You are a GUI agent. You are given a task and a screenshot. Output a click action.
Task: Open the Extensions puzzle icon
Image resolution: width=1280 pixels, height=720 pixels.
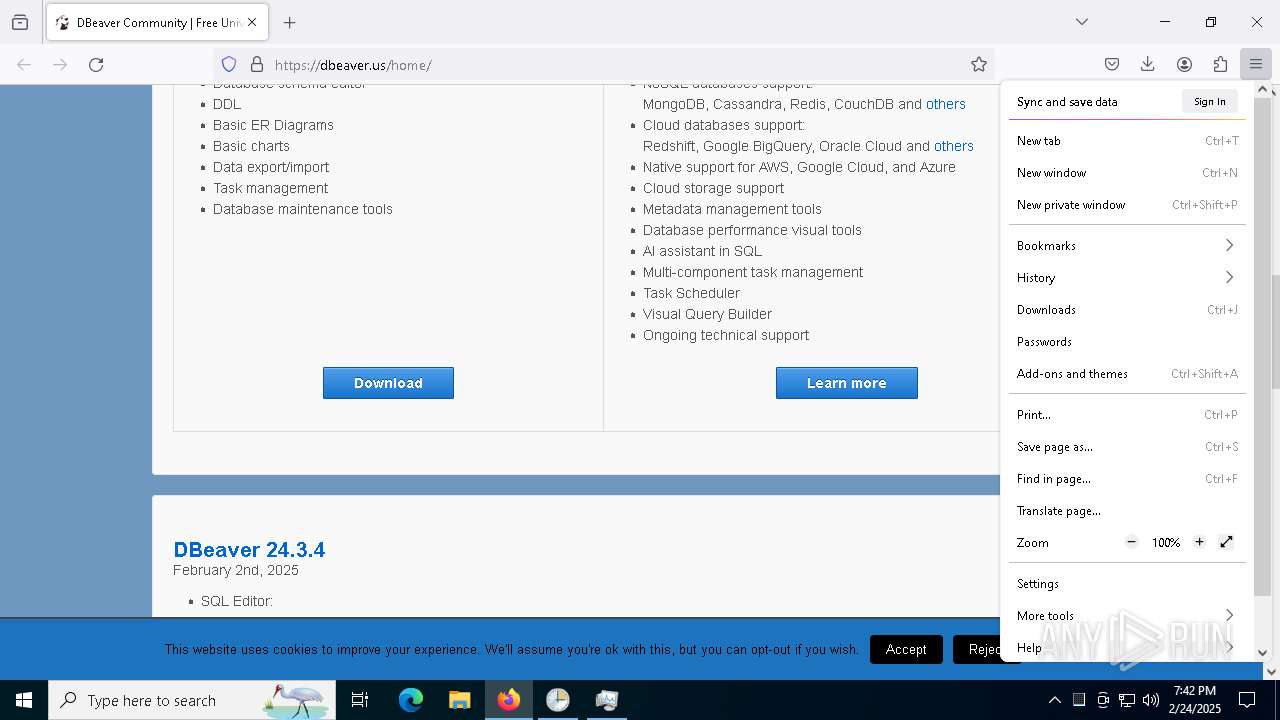1220,64
